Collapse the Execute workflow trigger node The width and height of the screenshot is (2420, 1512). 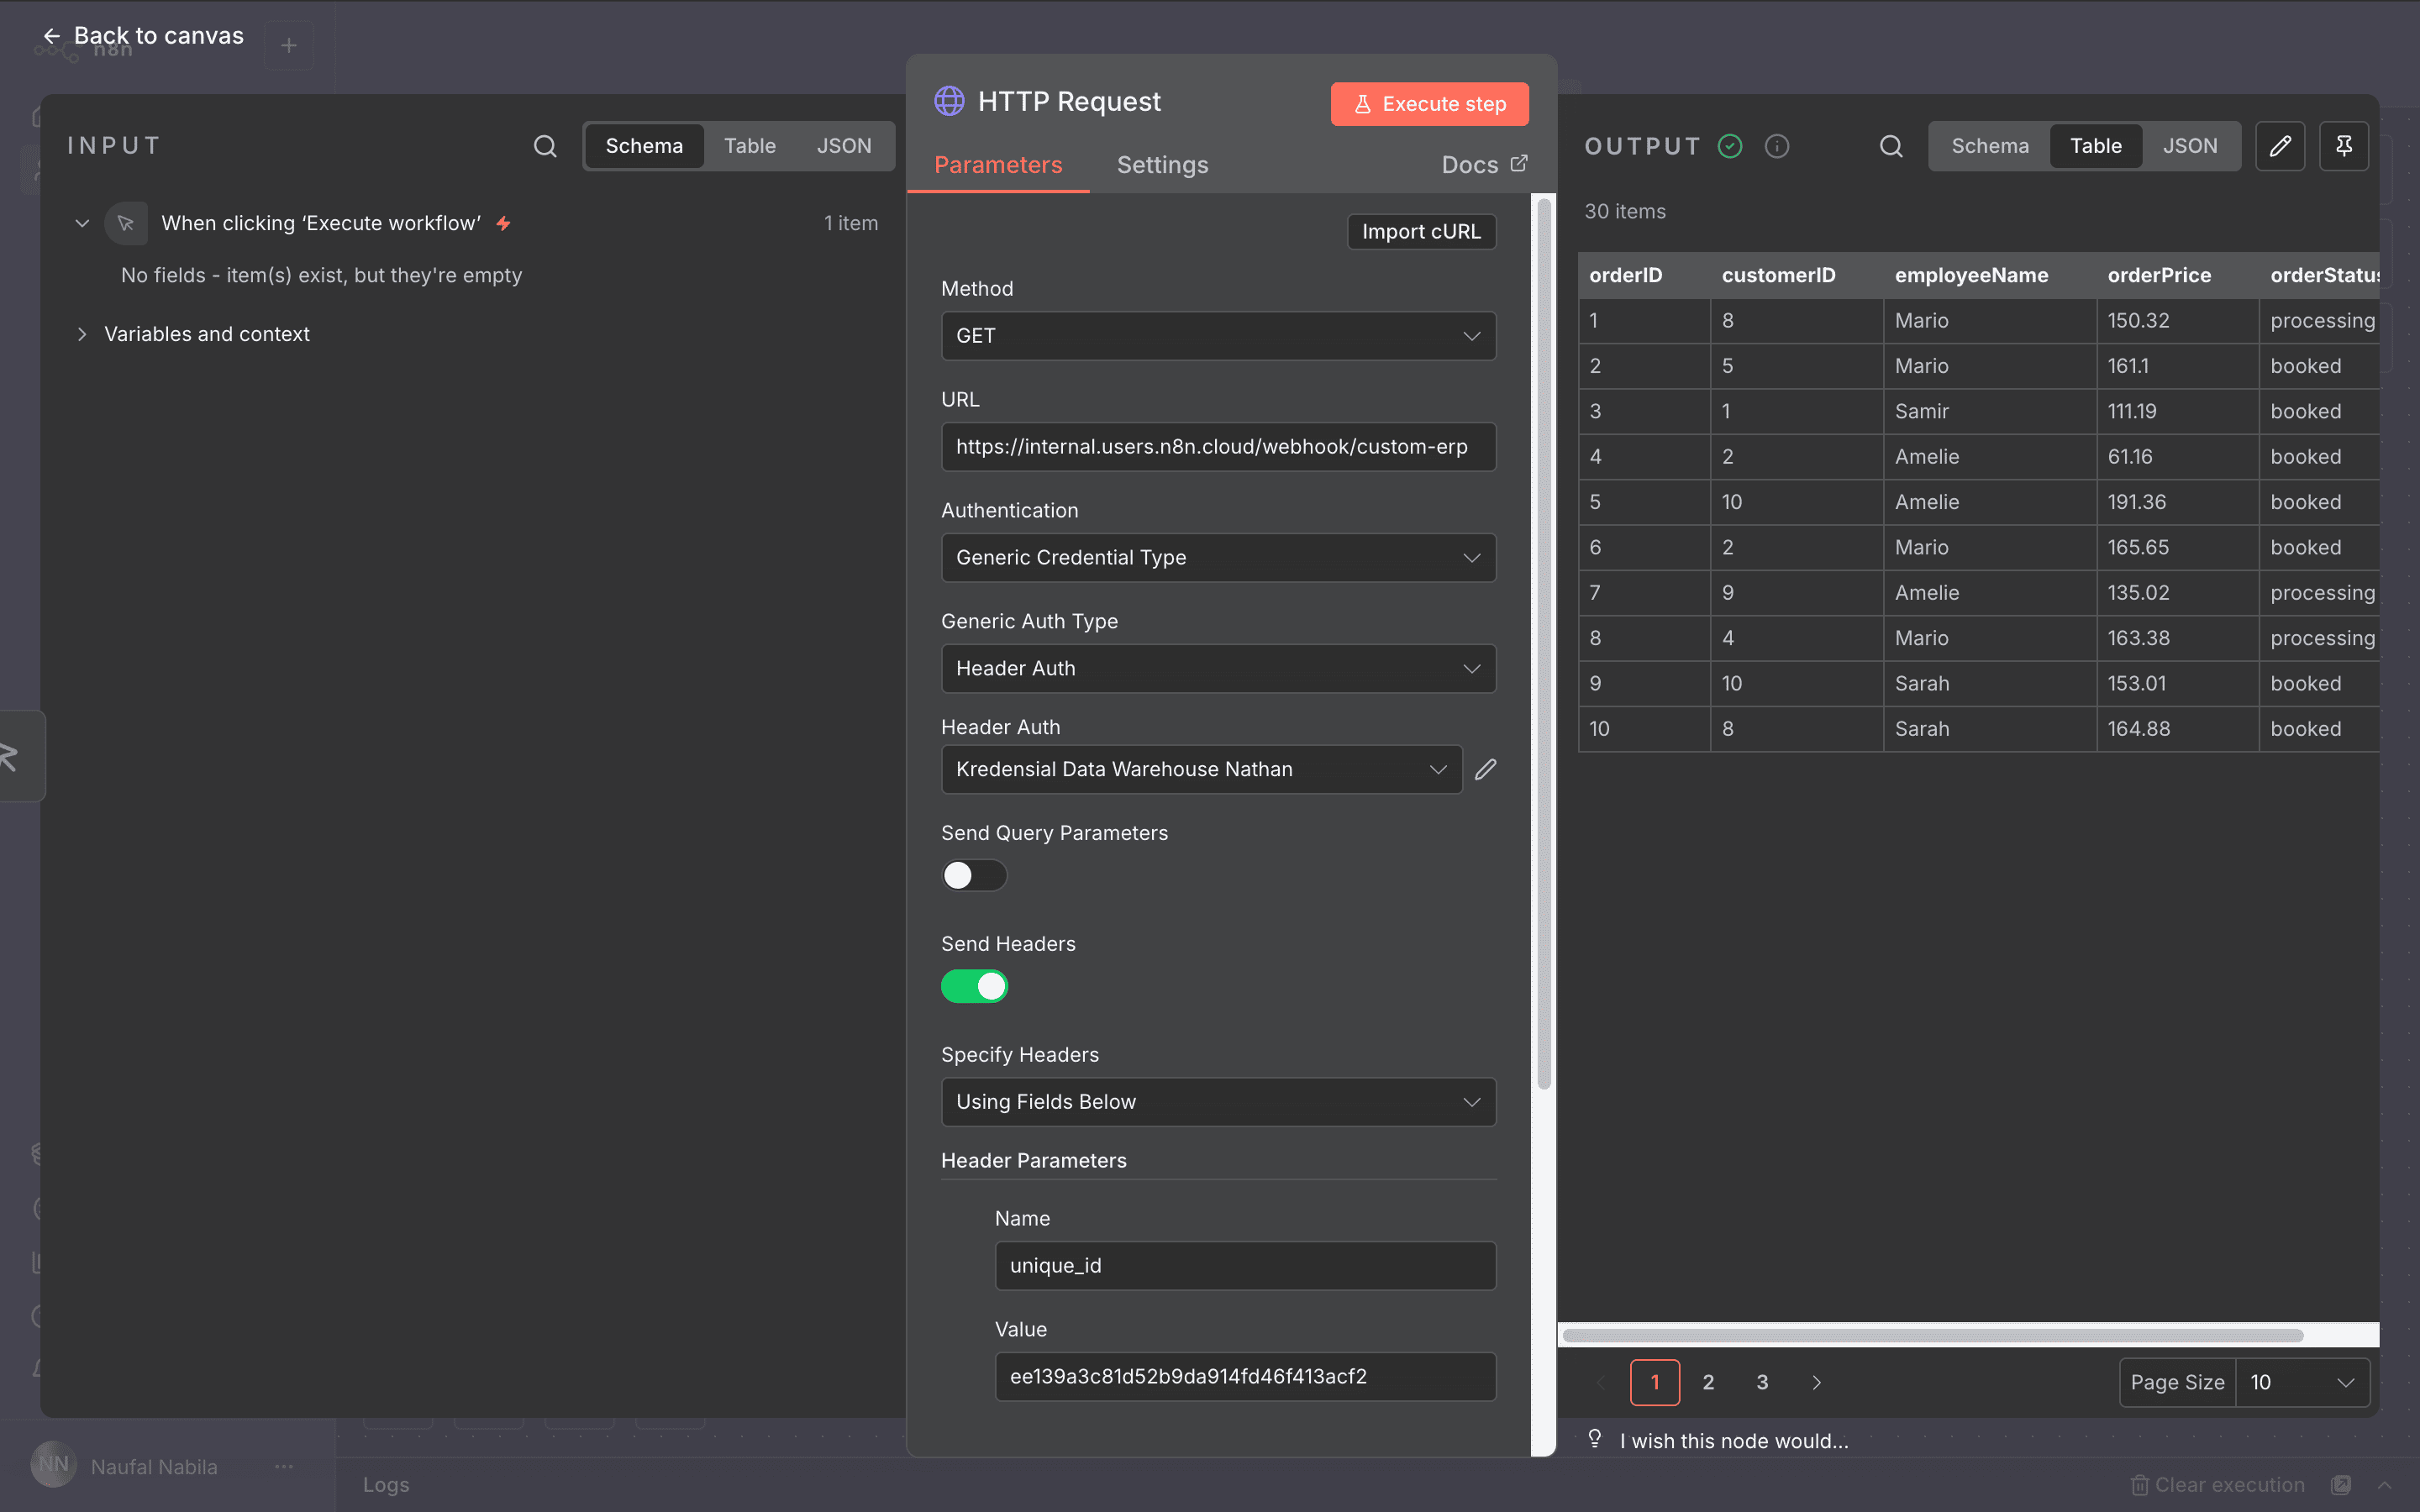pyautogui.click(x=82, y=223)
